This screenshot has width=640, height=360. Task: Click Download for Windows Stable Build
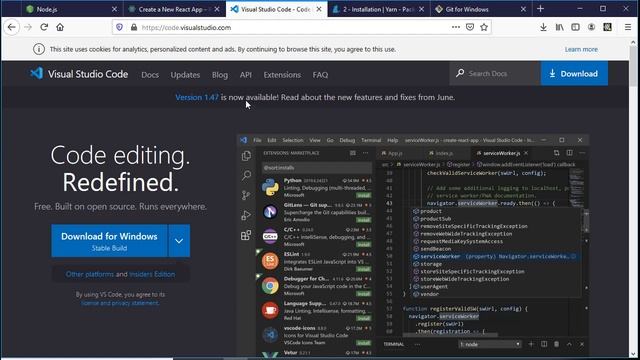point(109,241)
